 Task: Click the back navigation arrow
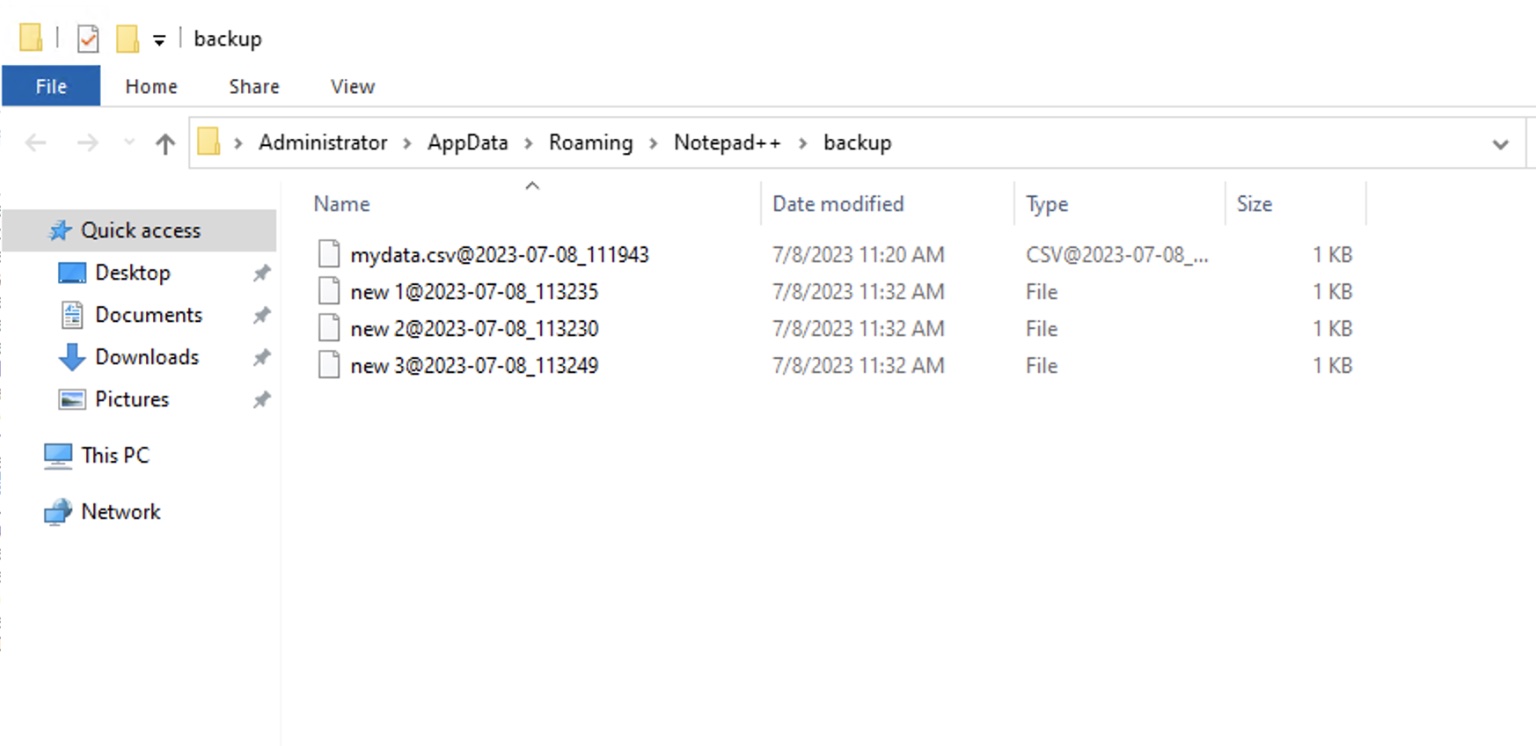[x=36, y=143]
